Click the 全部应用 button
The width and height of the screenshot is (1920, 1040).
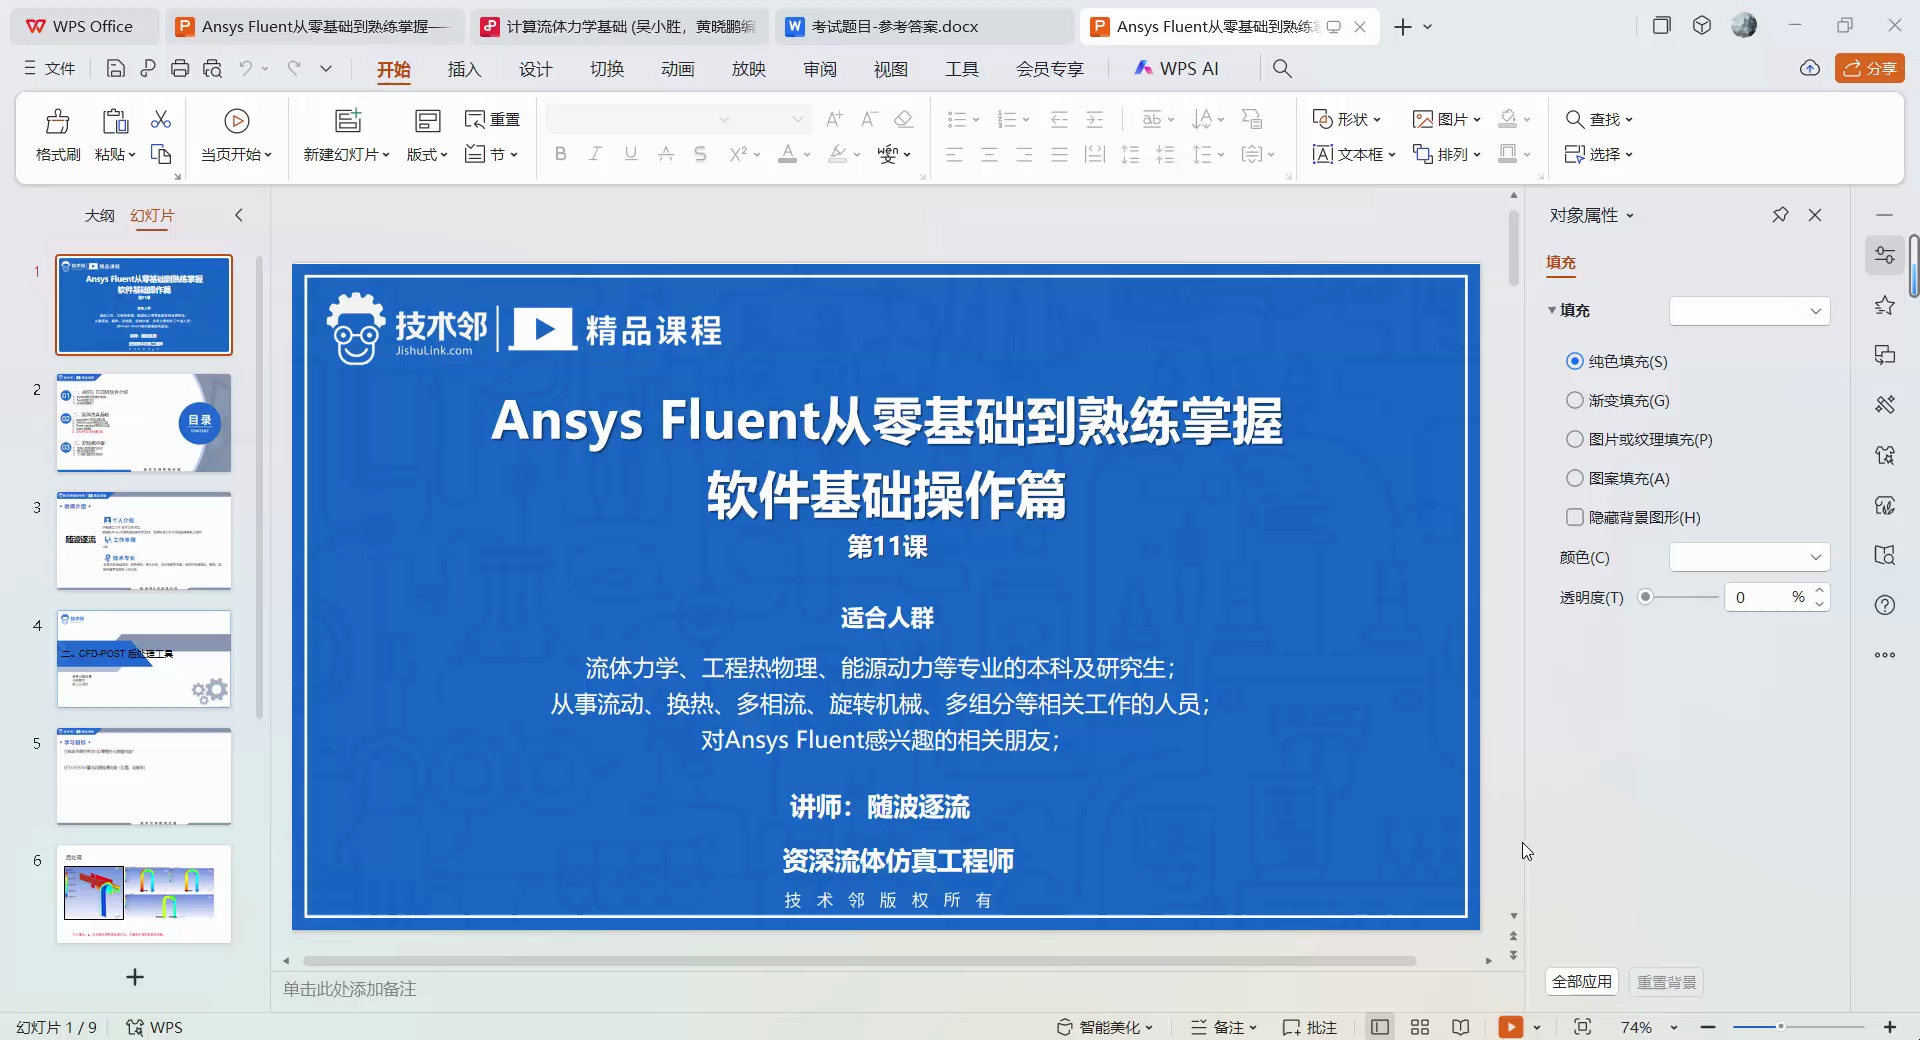click(x=1580, y=982)
